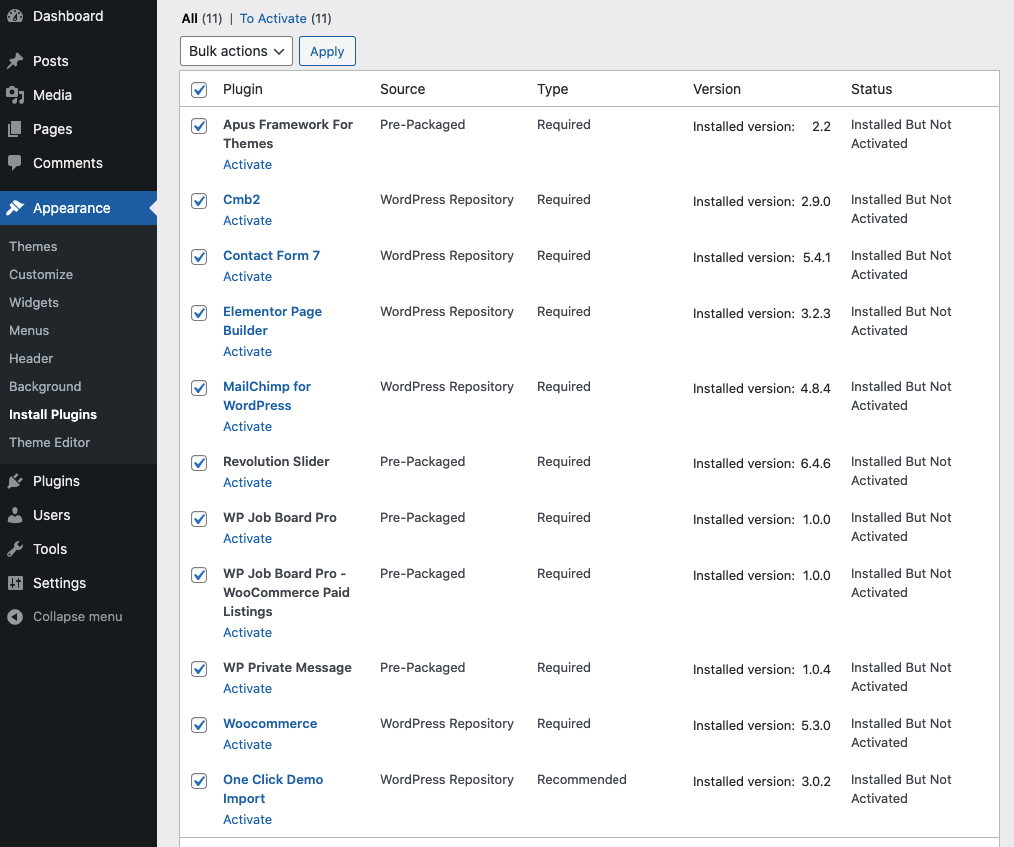This screenshot has height=847, width=1014.
Task: Click the Tools wrench icon
Action: coord(15,549)
